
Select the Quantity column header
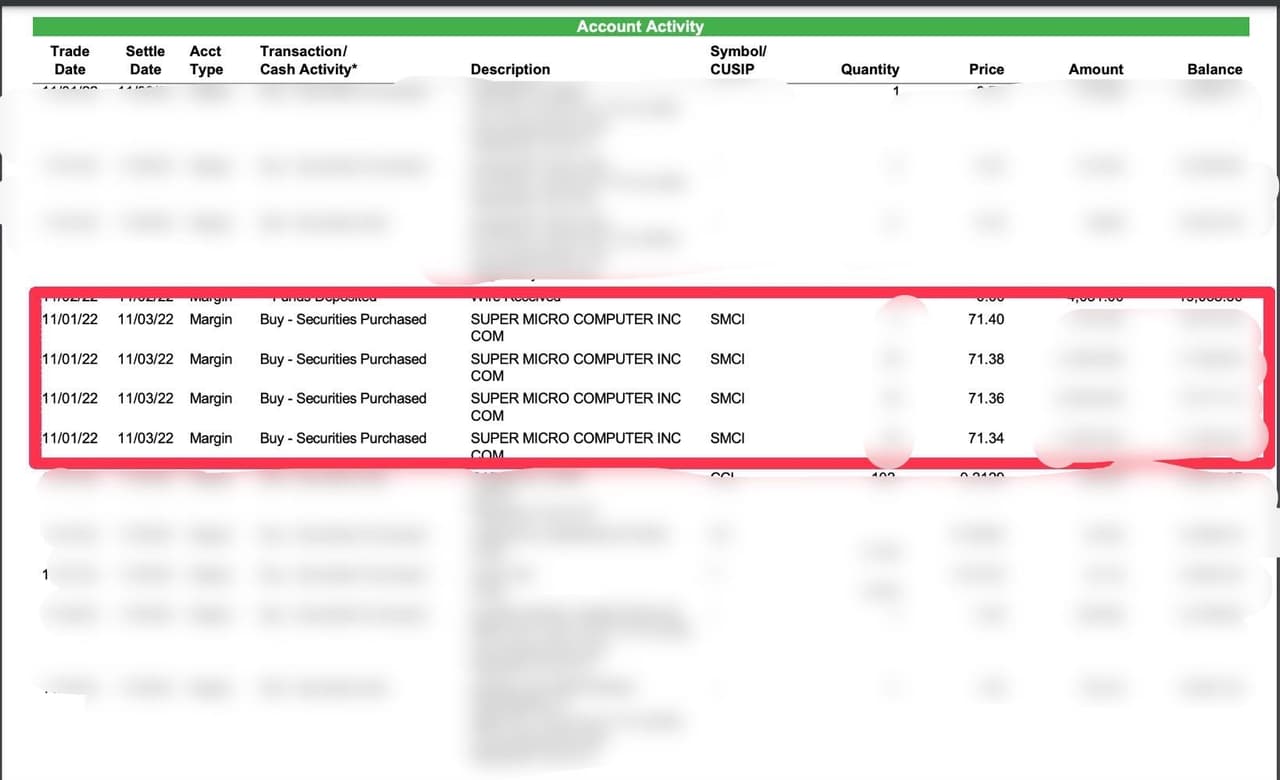click(869, 69)
